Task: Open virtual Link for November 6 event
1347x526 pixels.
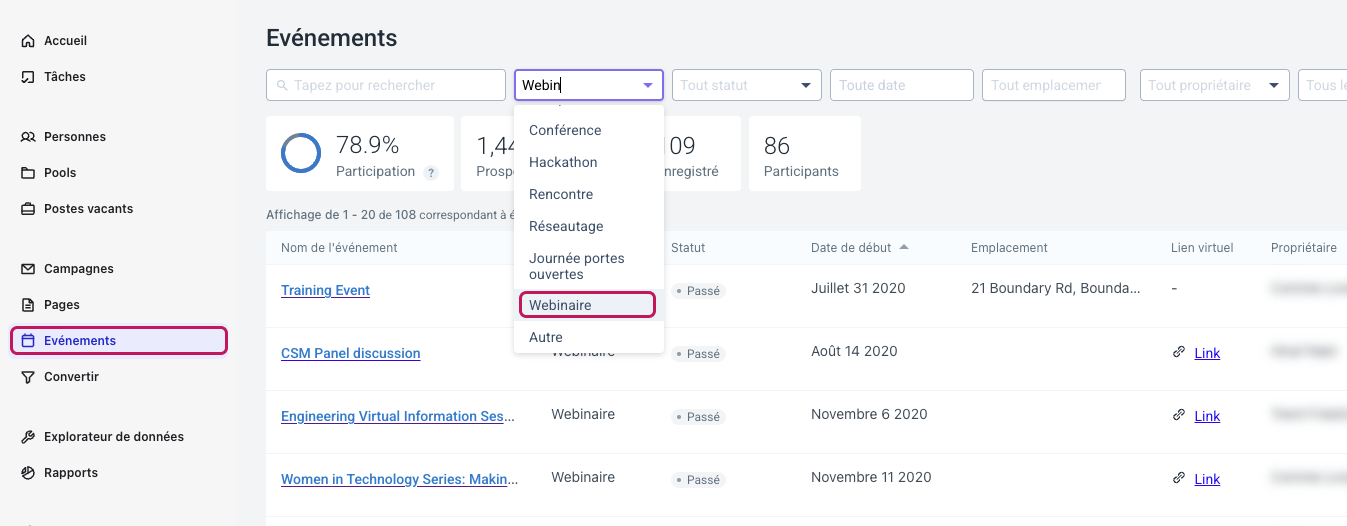Action: pos(1207,416)
